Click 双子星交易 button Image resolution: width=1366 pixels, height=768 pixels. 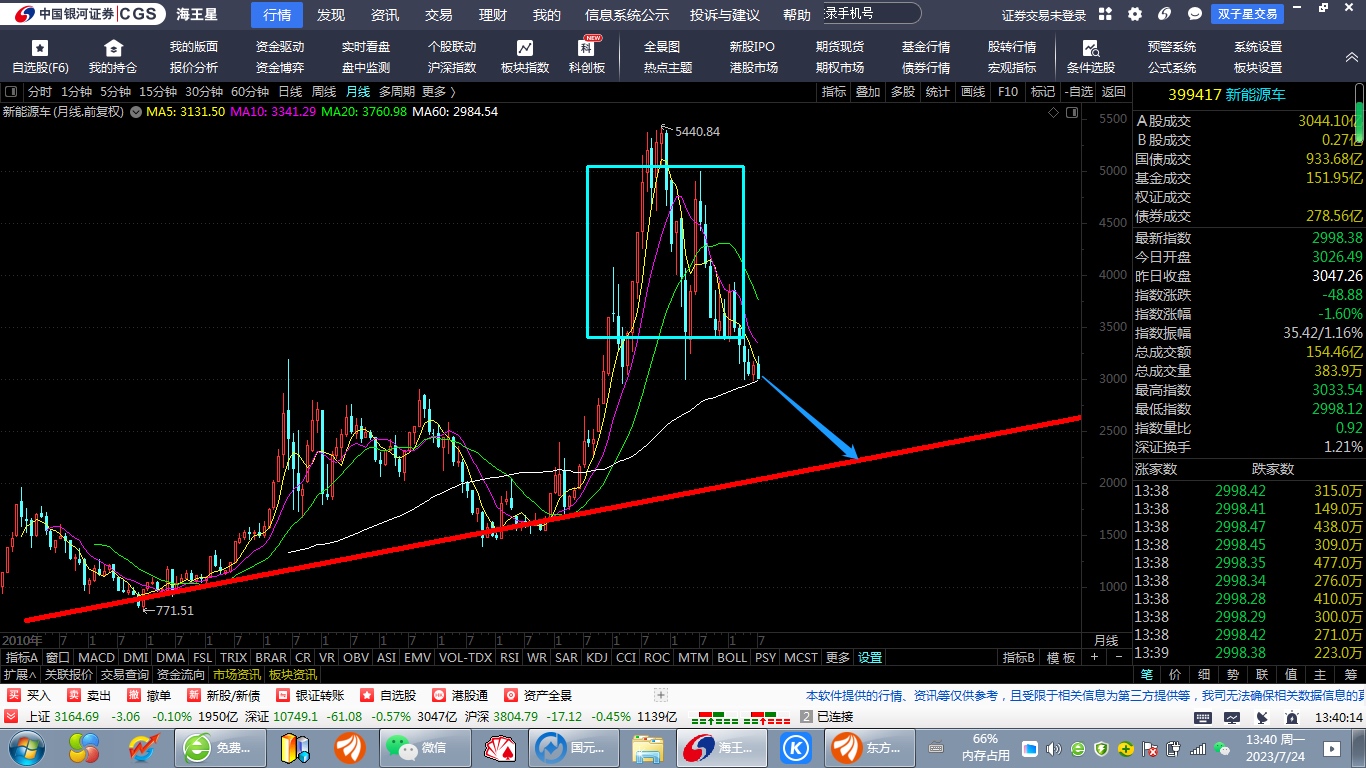[1248, 15]
